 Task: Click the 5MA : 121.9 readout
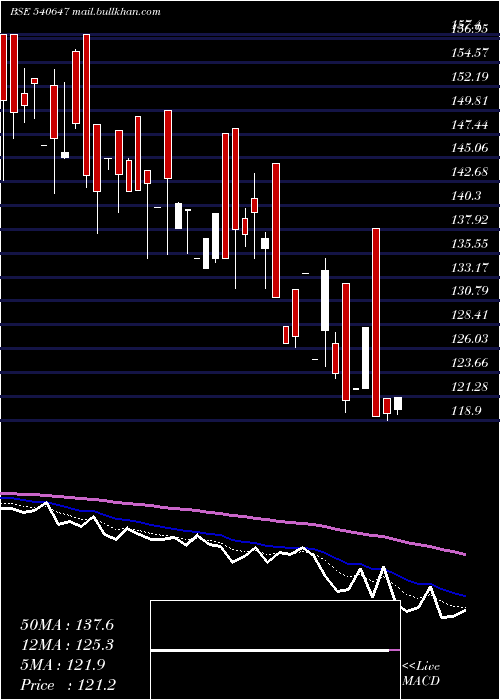tap(63, 665)
